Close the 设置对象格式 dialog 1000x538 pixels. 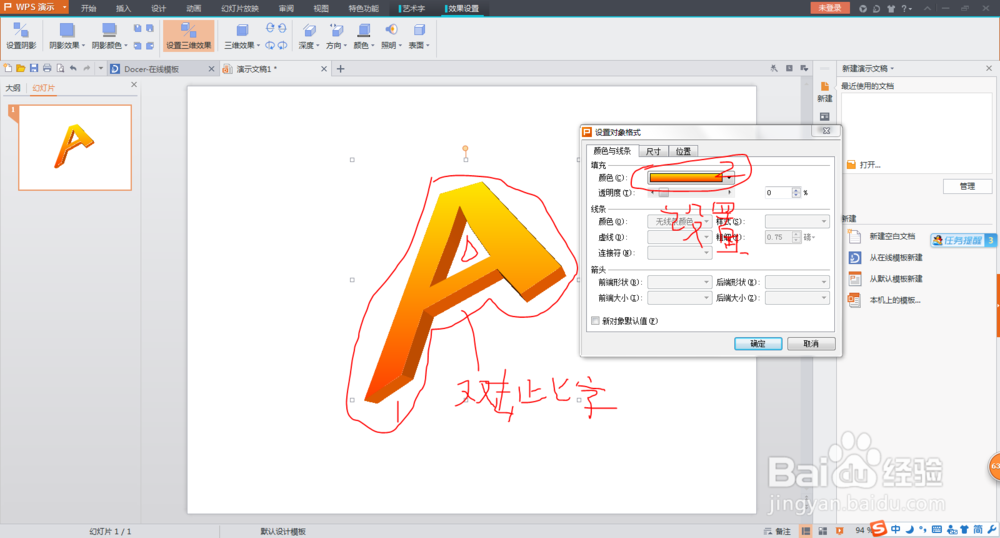coord(826,131)
